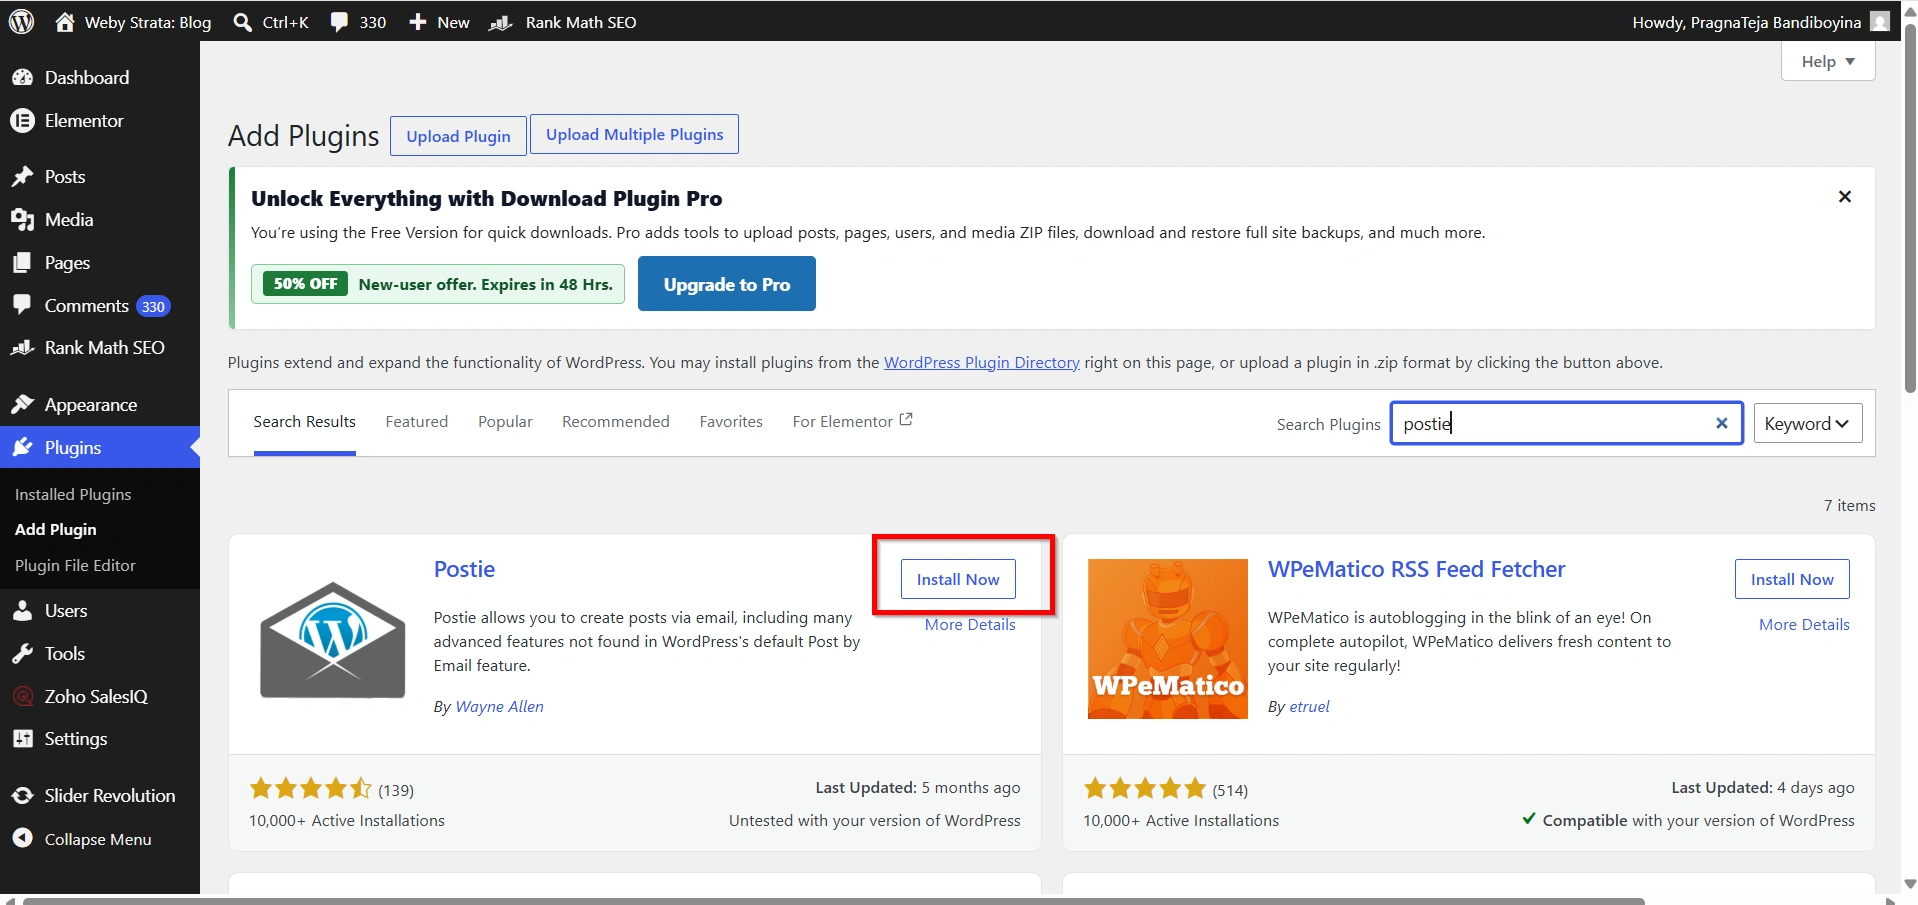The height and width of the screenshot is (905, 1918).
Task: Click the Elementor sidebar icon
Action: point(22,120)
